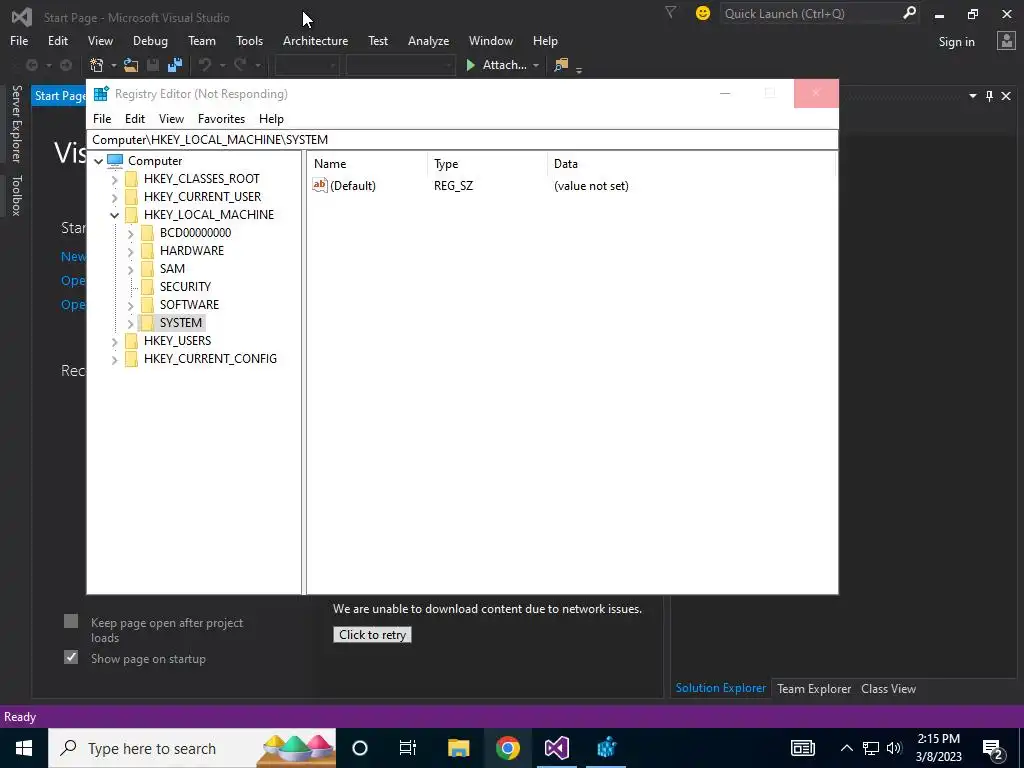The width and height of the screenshot is (1024, 768).
Task: Click the Computer icon in registry tree
Action: click(x=115, y=161)
